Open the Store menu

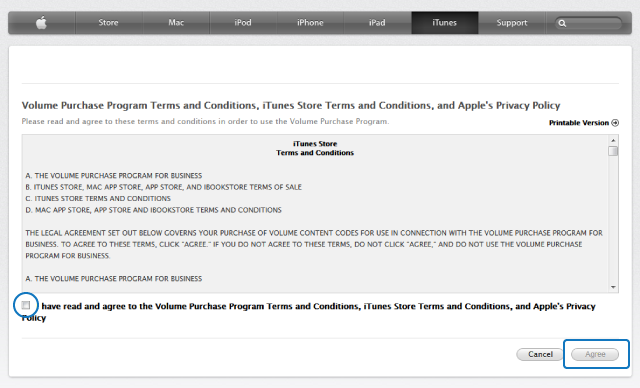(108, 23)
